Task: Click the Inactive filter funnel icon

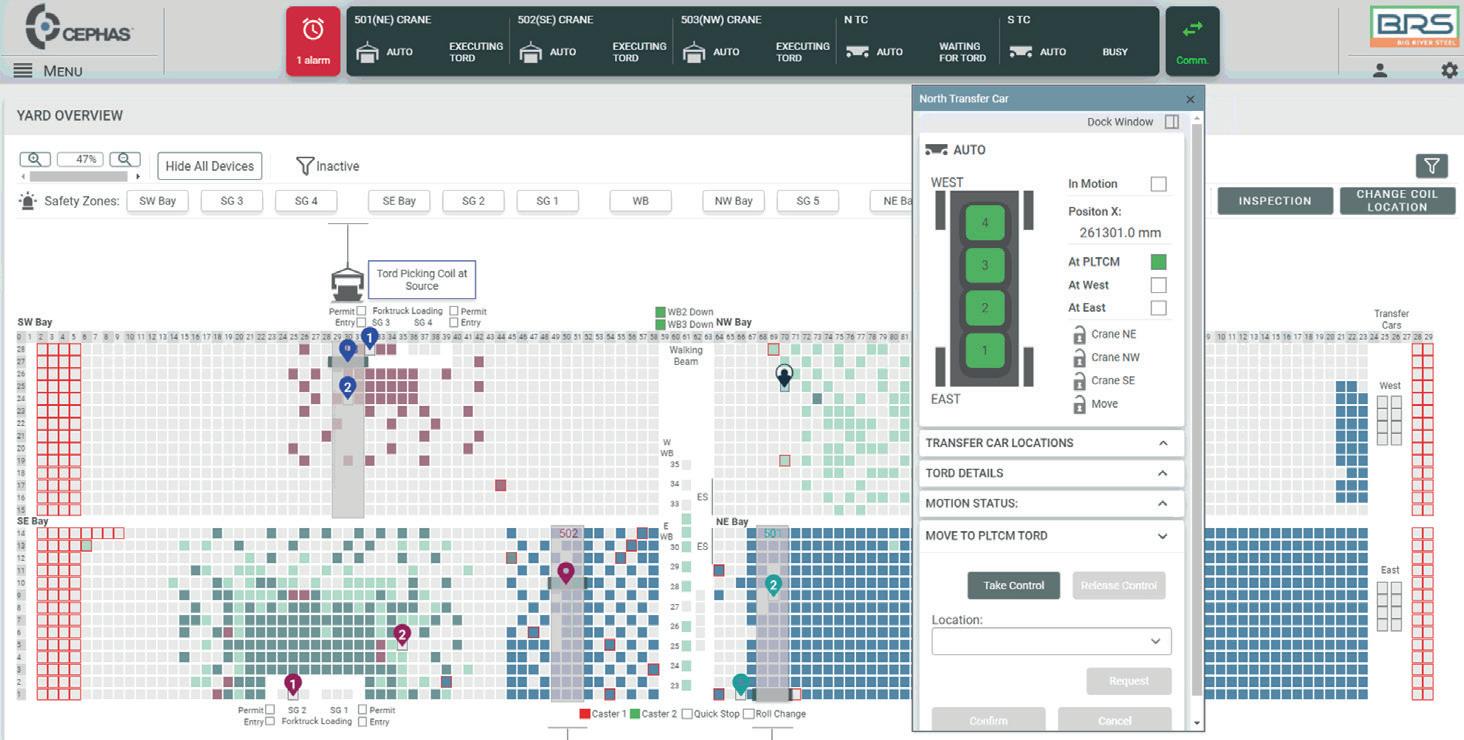Action: (x=305, y=166)
